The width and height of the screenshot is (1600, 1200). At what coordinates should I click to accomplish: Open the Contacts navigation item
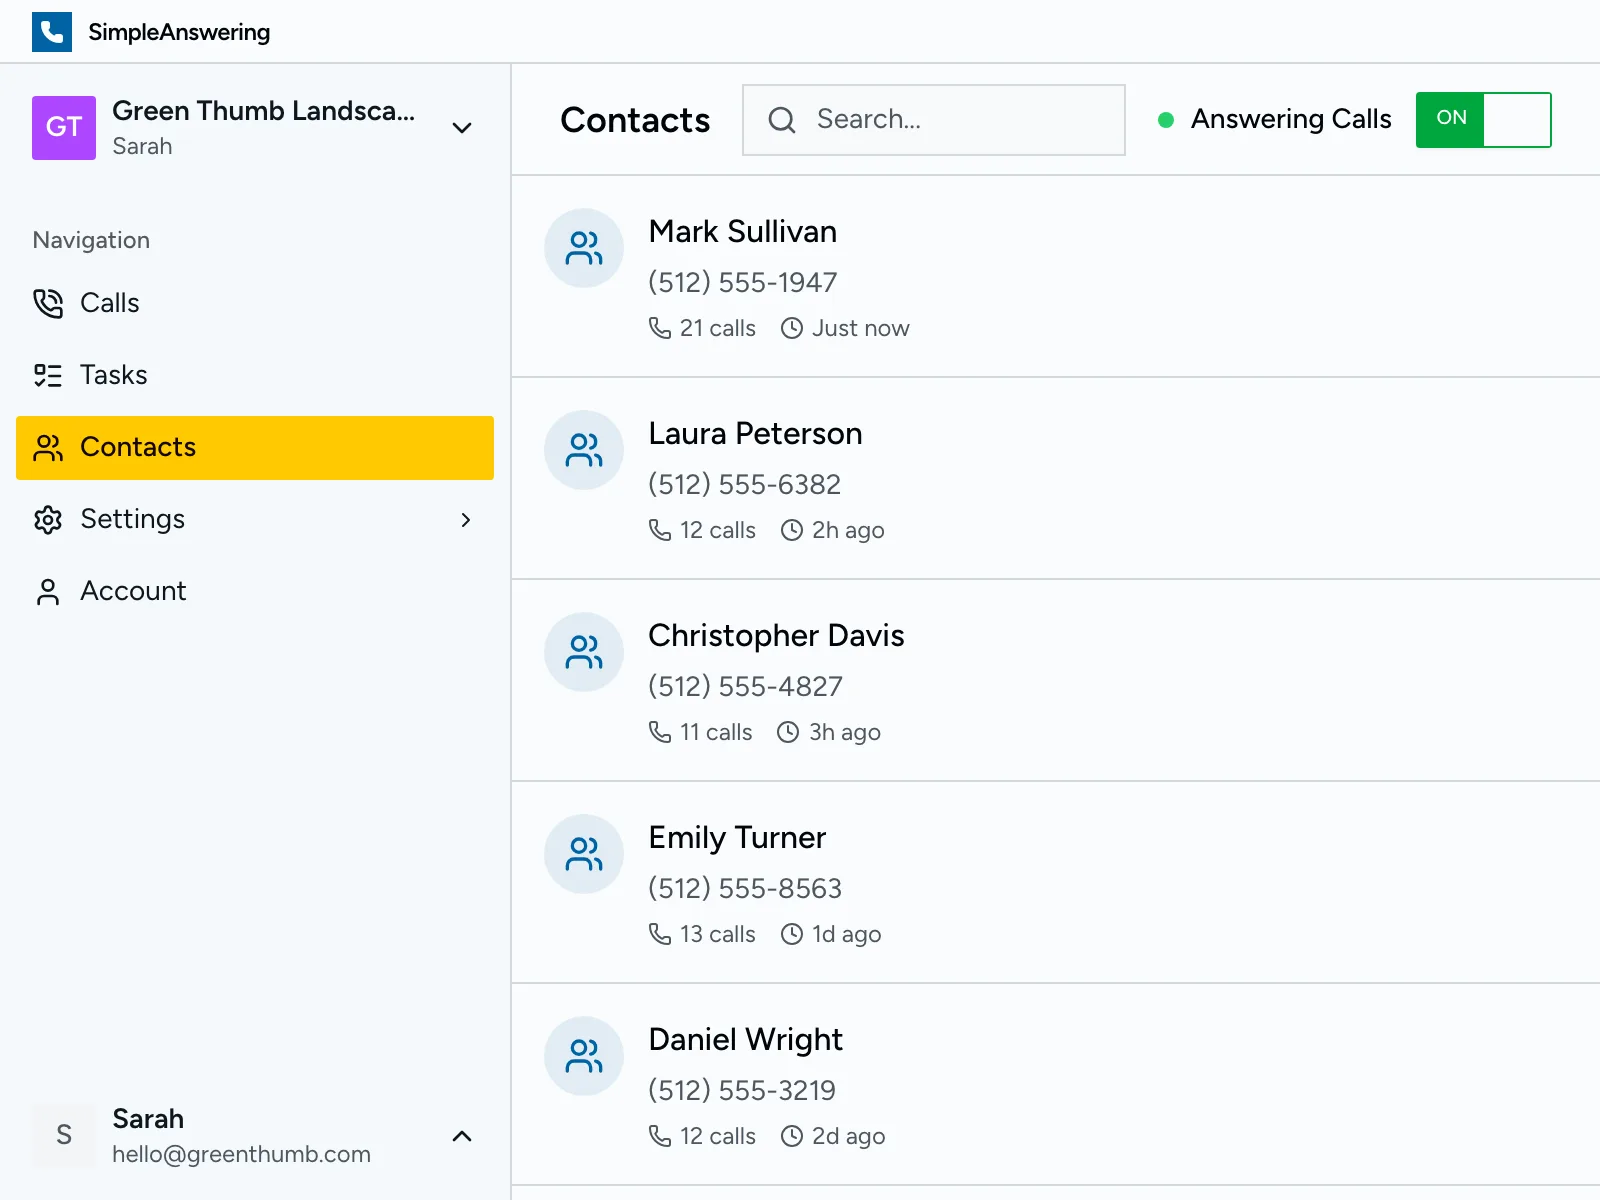click(x=137, y=447)
